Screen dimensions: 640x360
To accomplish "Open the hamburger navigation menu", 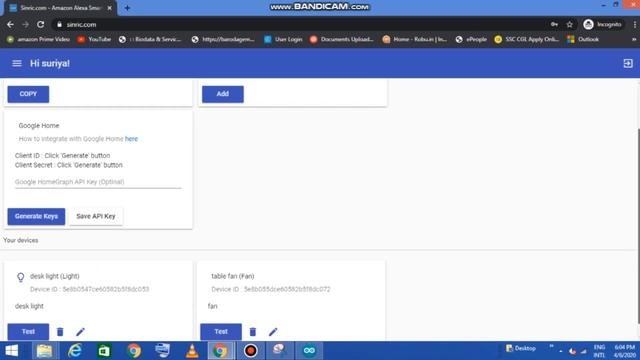I will point(17,63).
